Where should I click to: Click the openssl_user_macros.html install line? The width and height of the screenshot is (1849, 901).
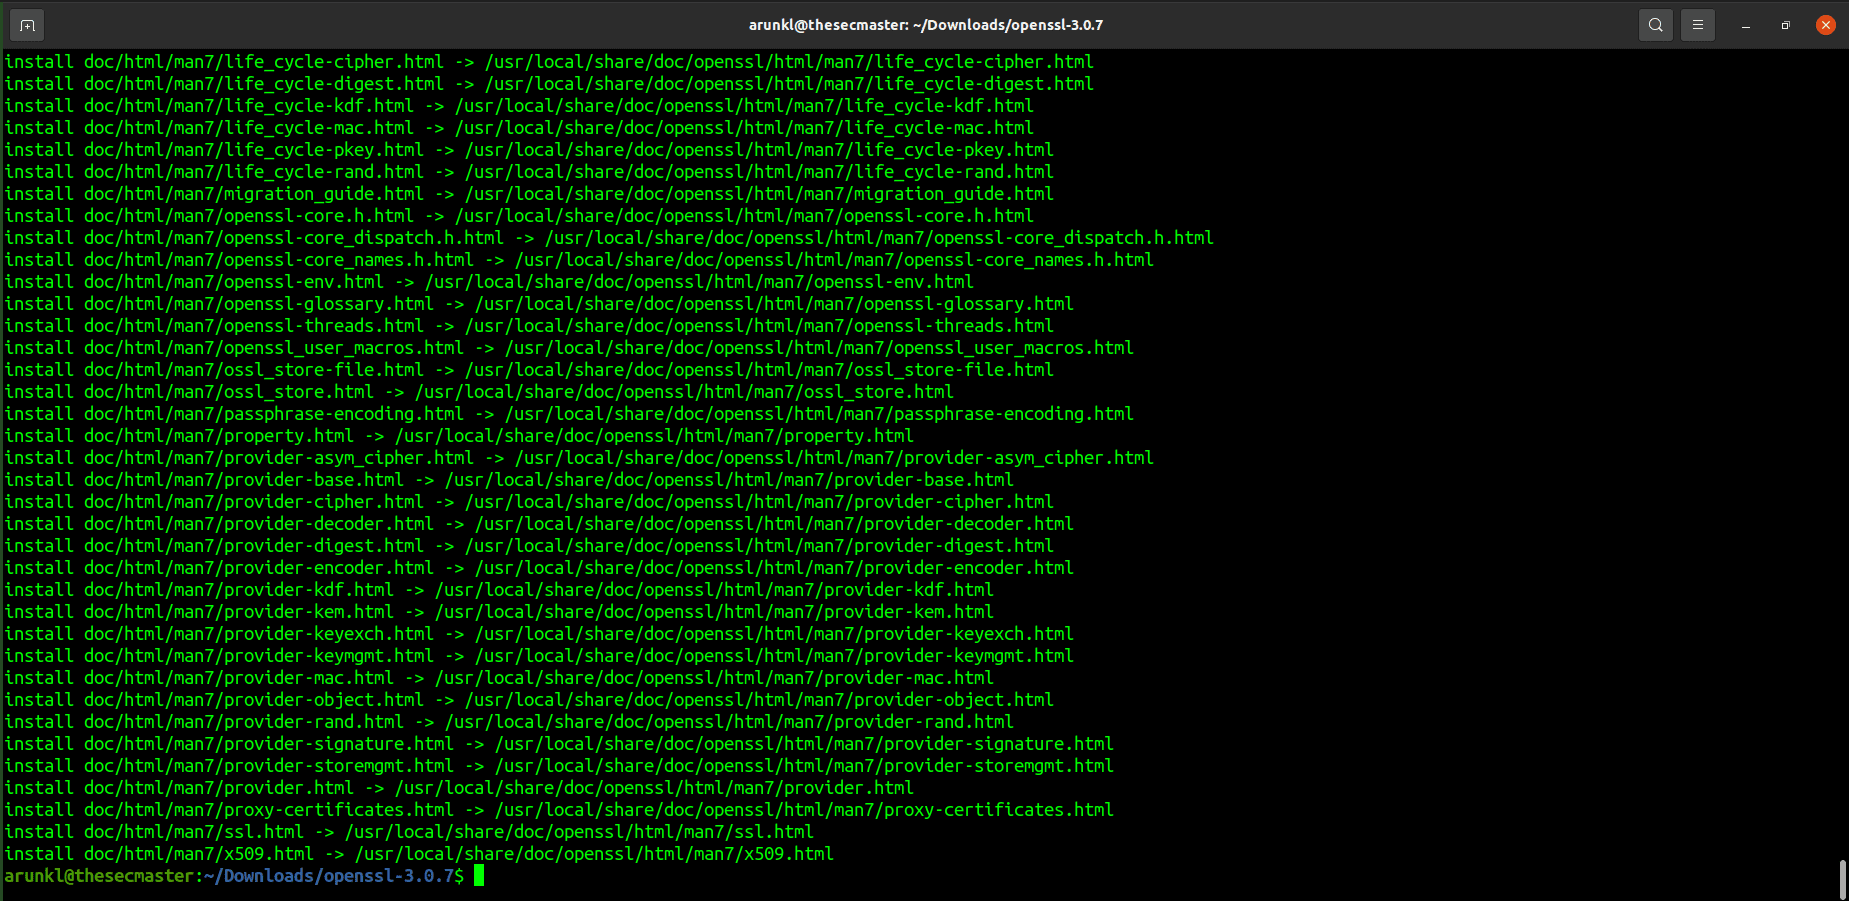pos(569,348)
